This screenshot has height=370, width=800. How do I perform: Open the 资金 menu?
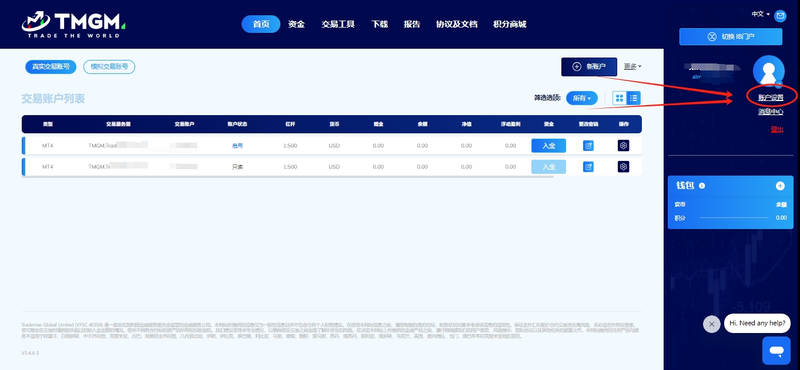click(296, 24)
